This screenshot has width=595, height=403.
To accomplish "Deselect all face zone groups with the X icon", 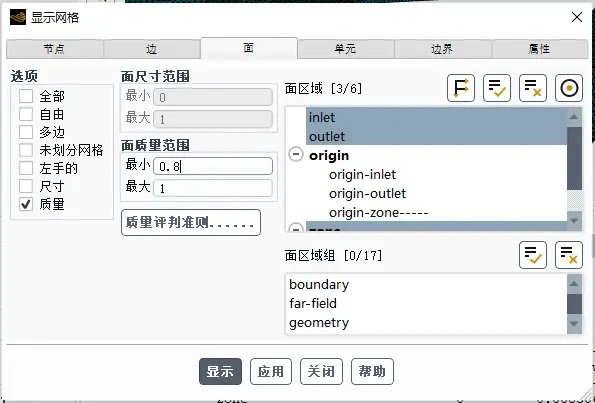I will coord(569,255).
